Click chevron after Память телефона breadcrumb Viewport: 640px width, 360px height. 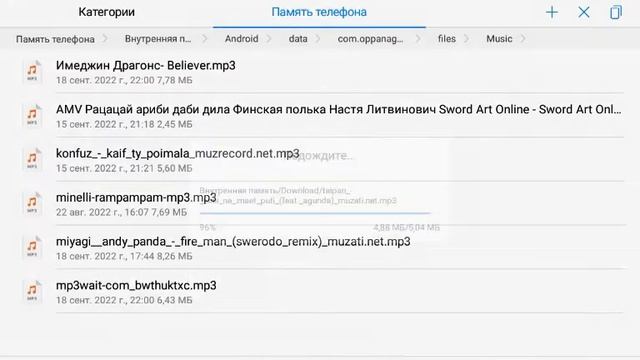pyautogui.click(x=105, y=39)
